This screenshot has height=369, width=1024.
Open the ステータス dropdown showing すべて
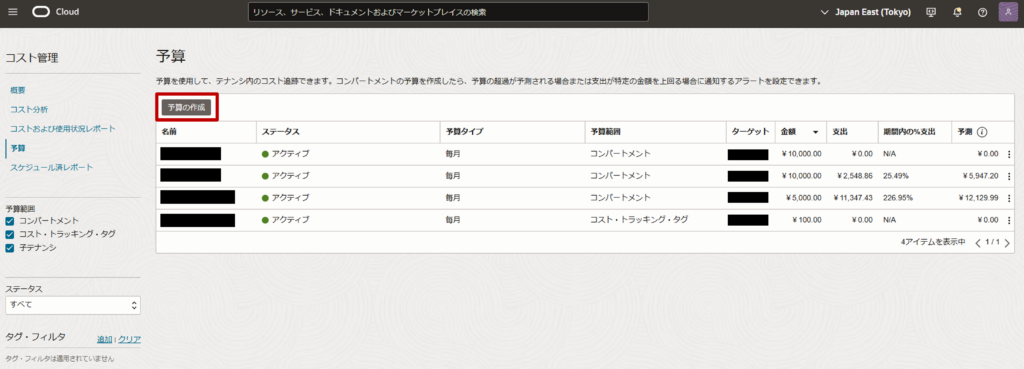tap(72, 305)
